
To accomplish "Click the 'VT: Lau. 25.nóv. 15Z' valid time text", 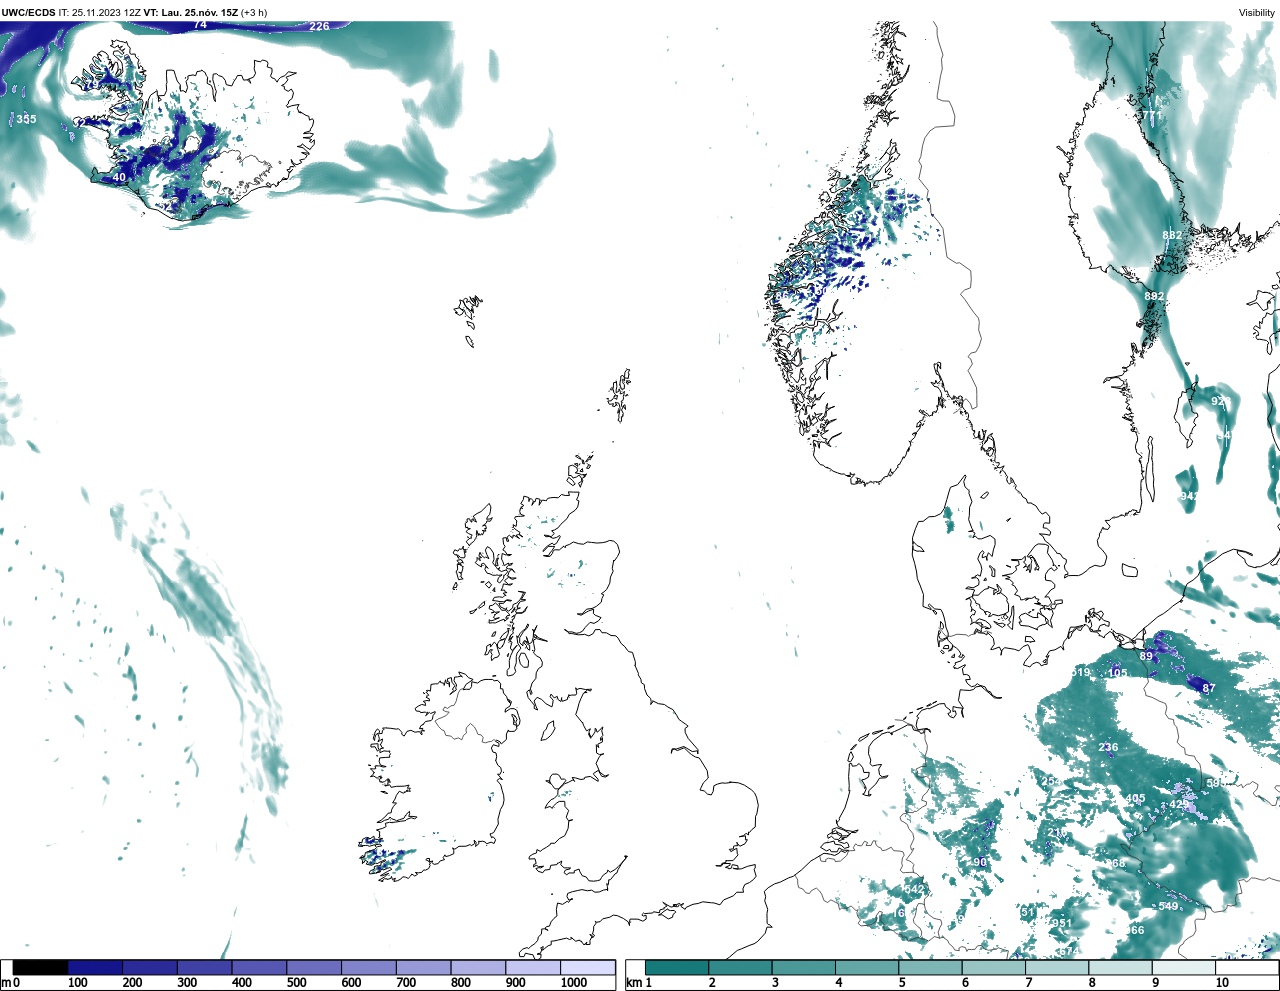I will (191, 12).
